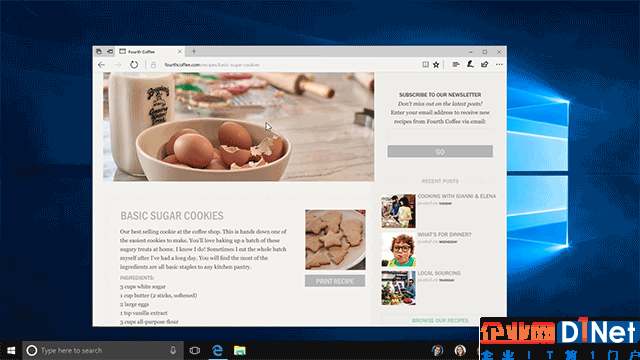Click the second pinned contact on taskbar
Viewport: 640px width, 360px height.
coord(460,350)
